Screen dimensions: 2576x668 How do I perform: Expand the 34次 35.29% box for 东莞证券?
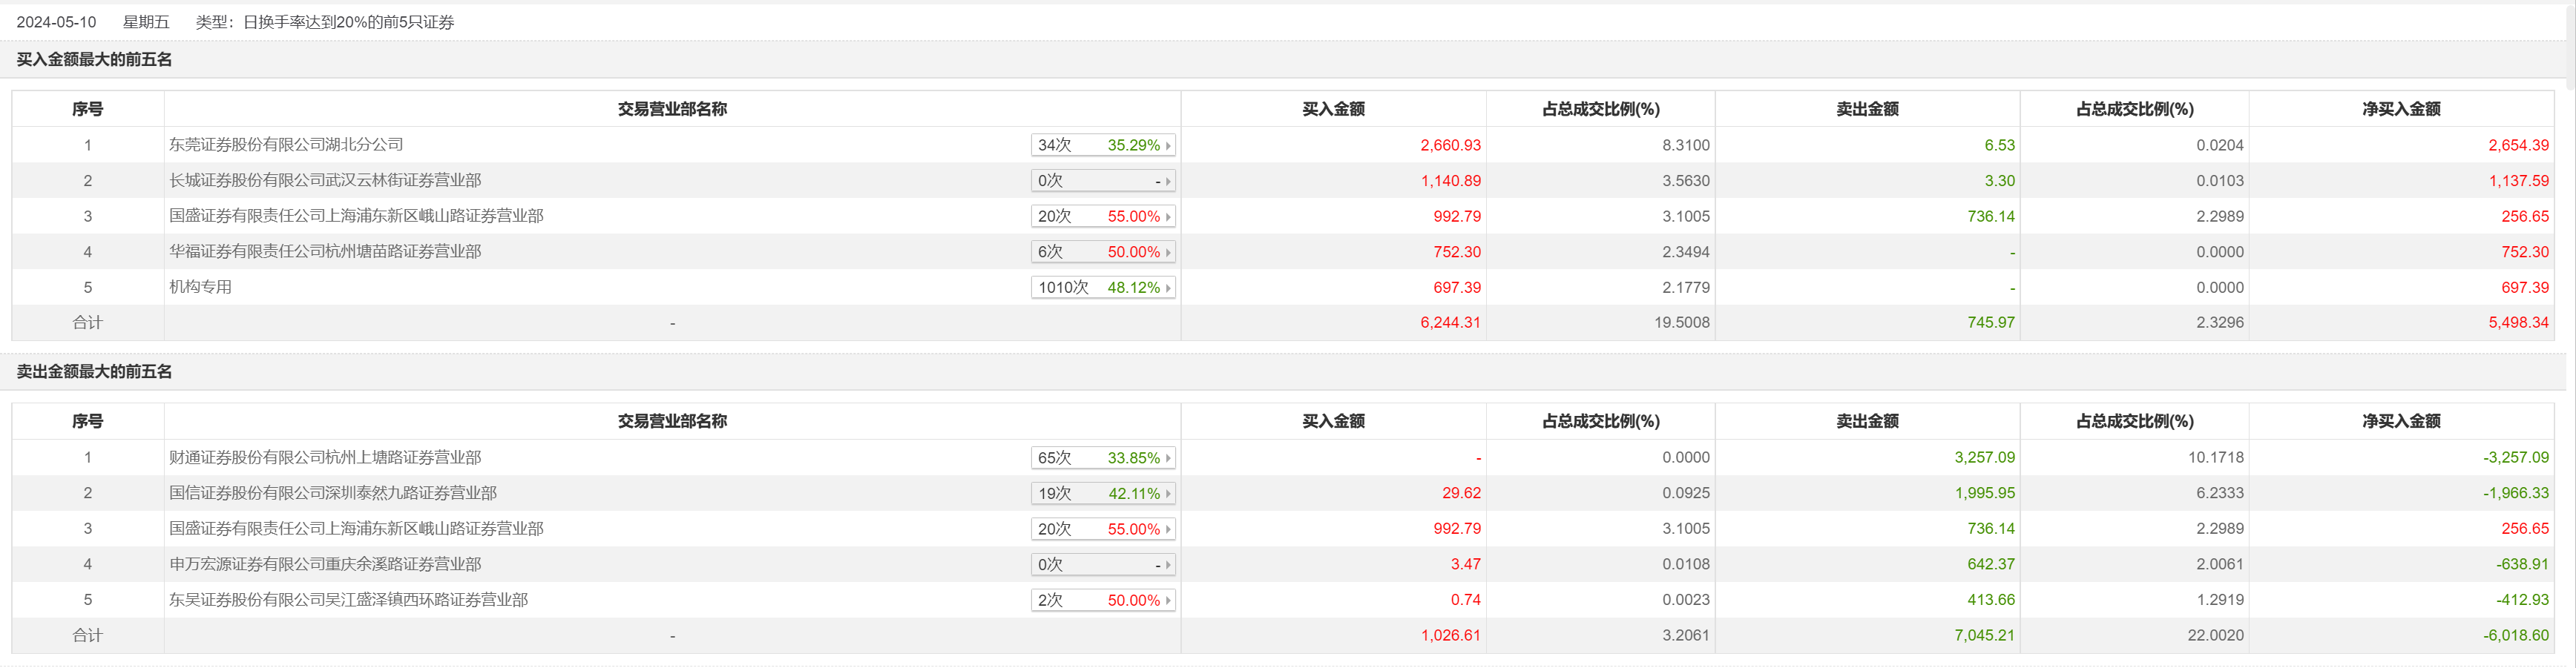click(x=1103, y=145)
